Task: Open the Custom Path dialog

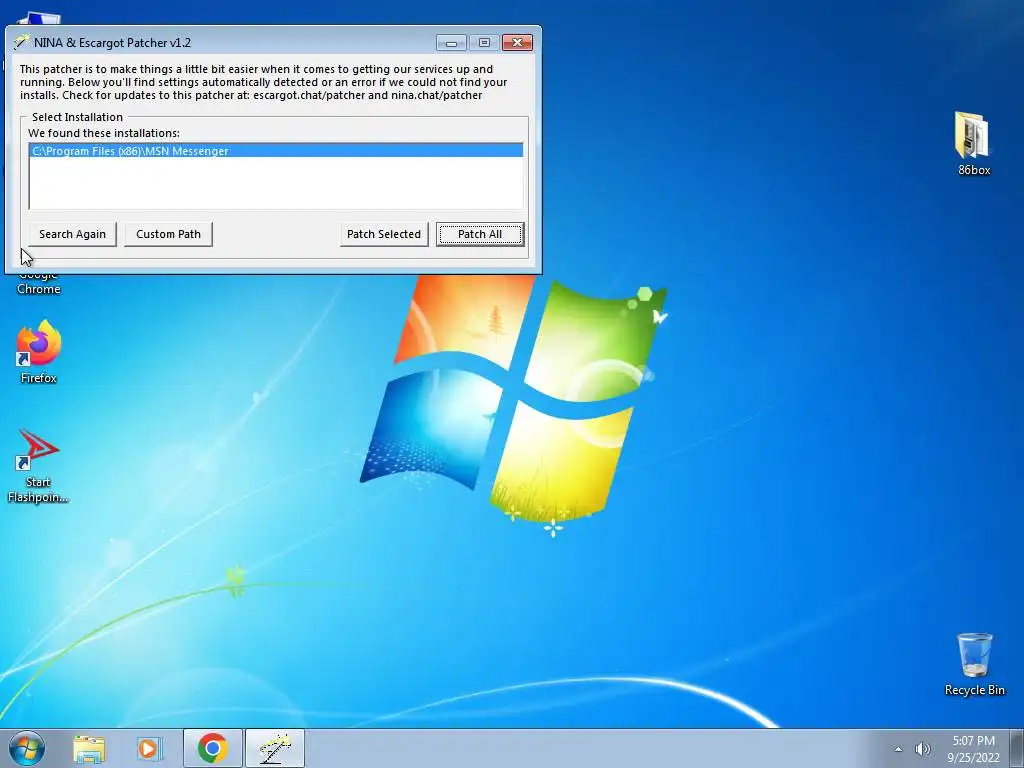Action: (168, 234)
